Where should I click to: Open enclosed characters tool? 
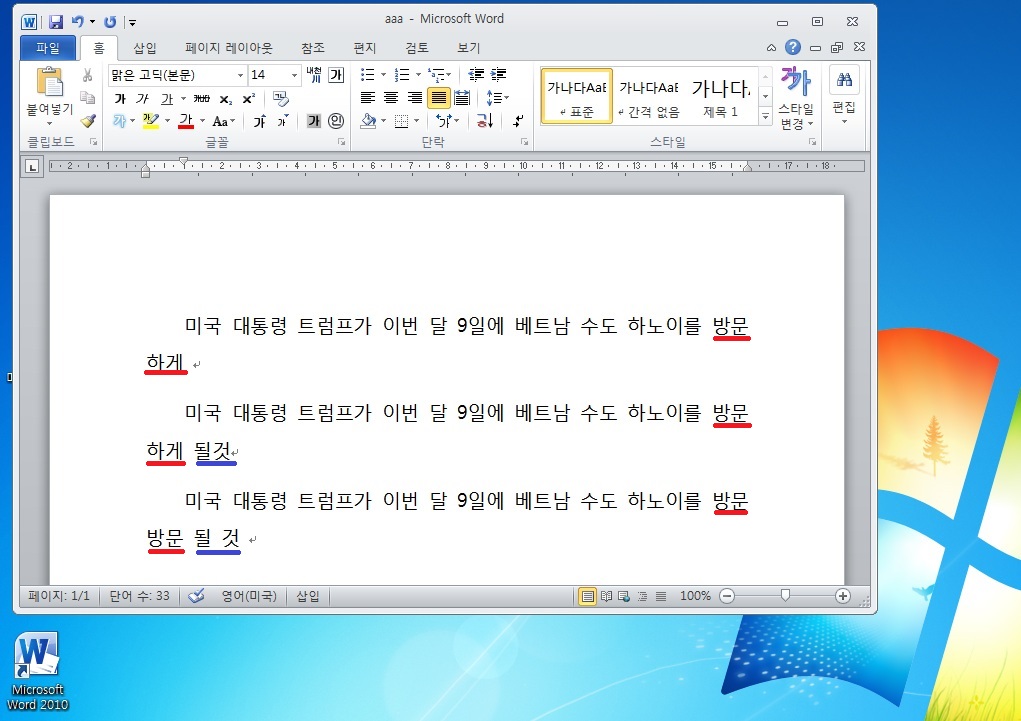(336, 121)
